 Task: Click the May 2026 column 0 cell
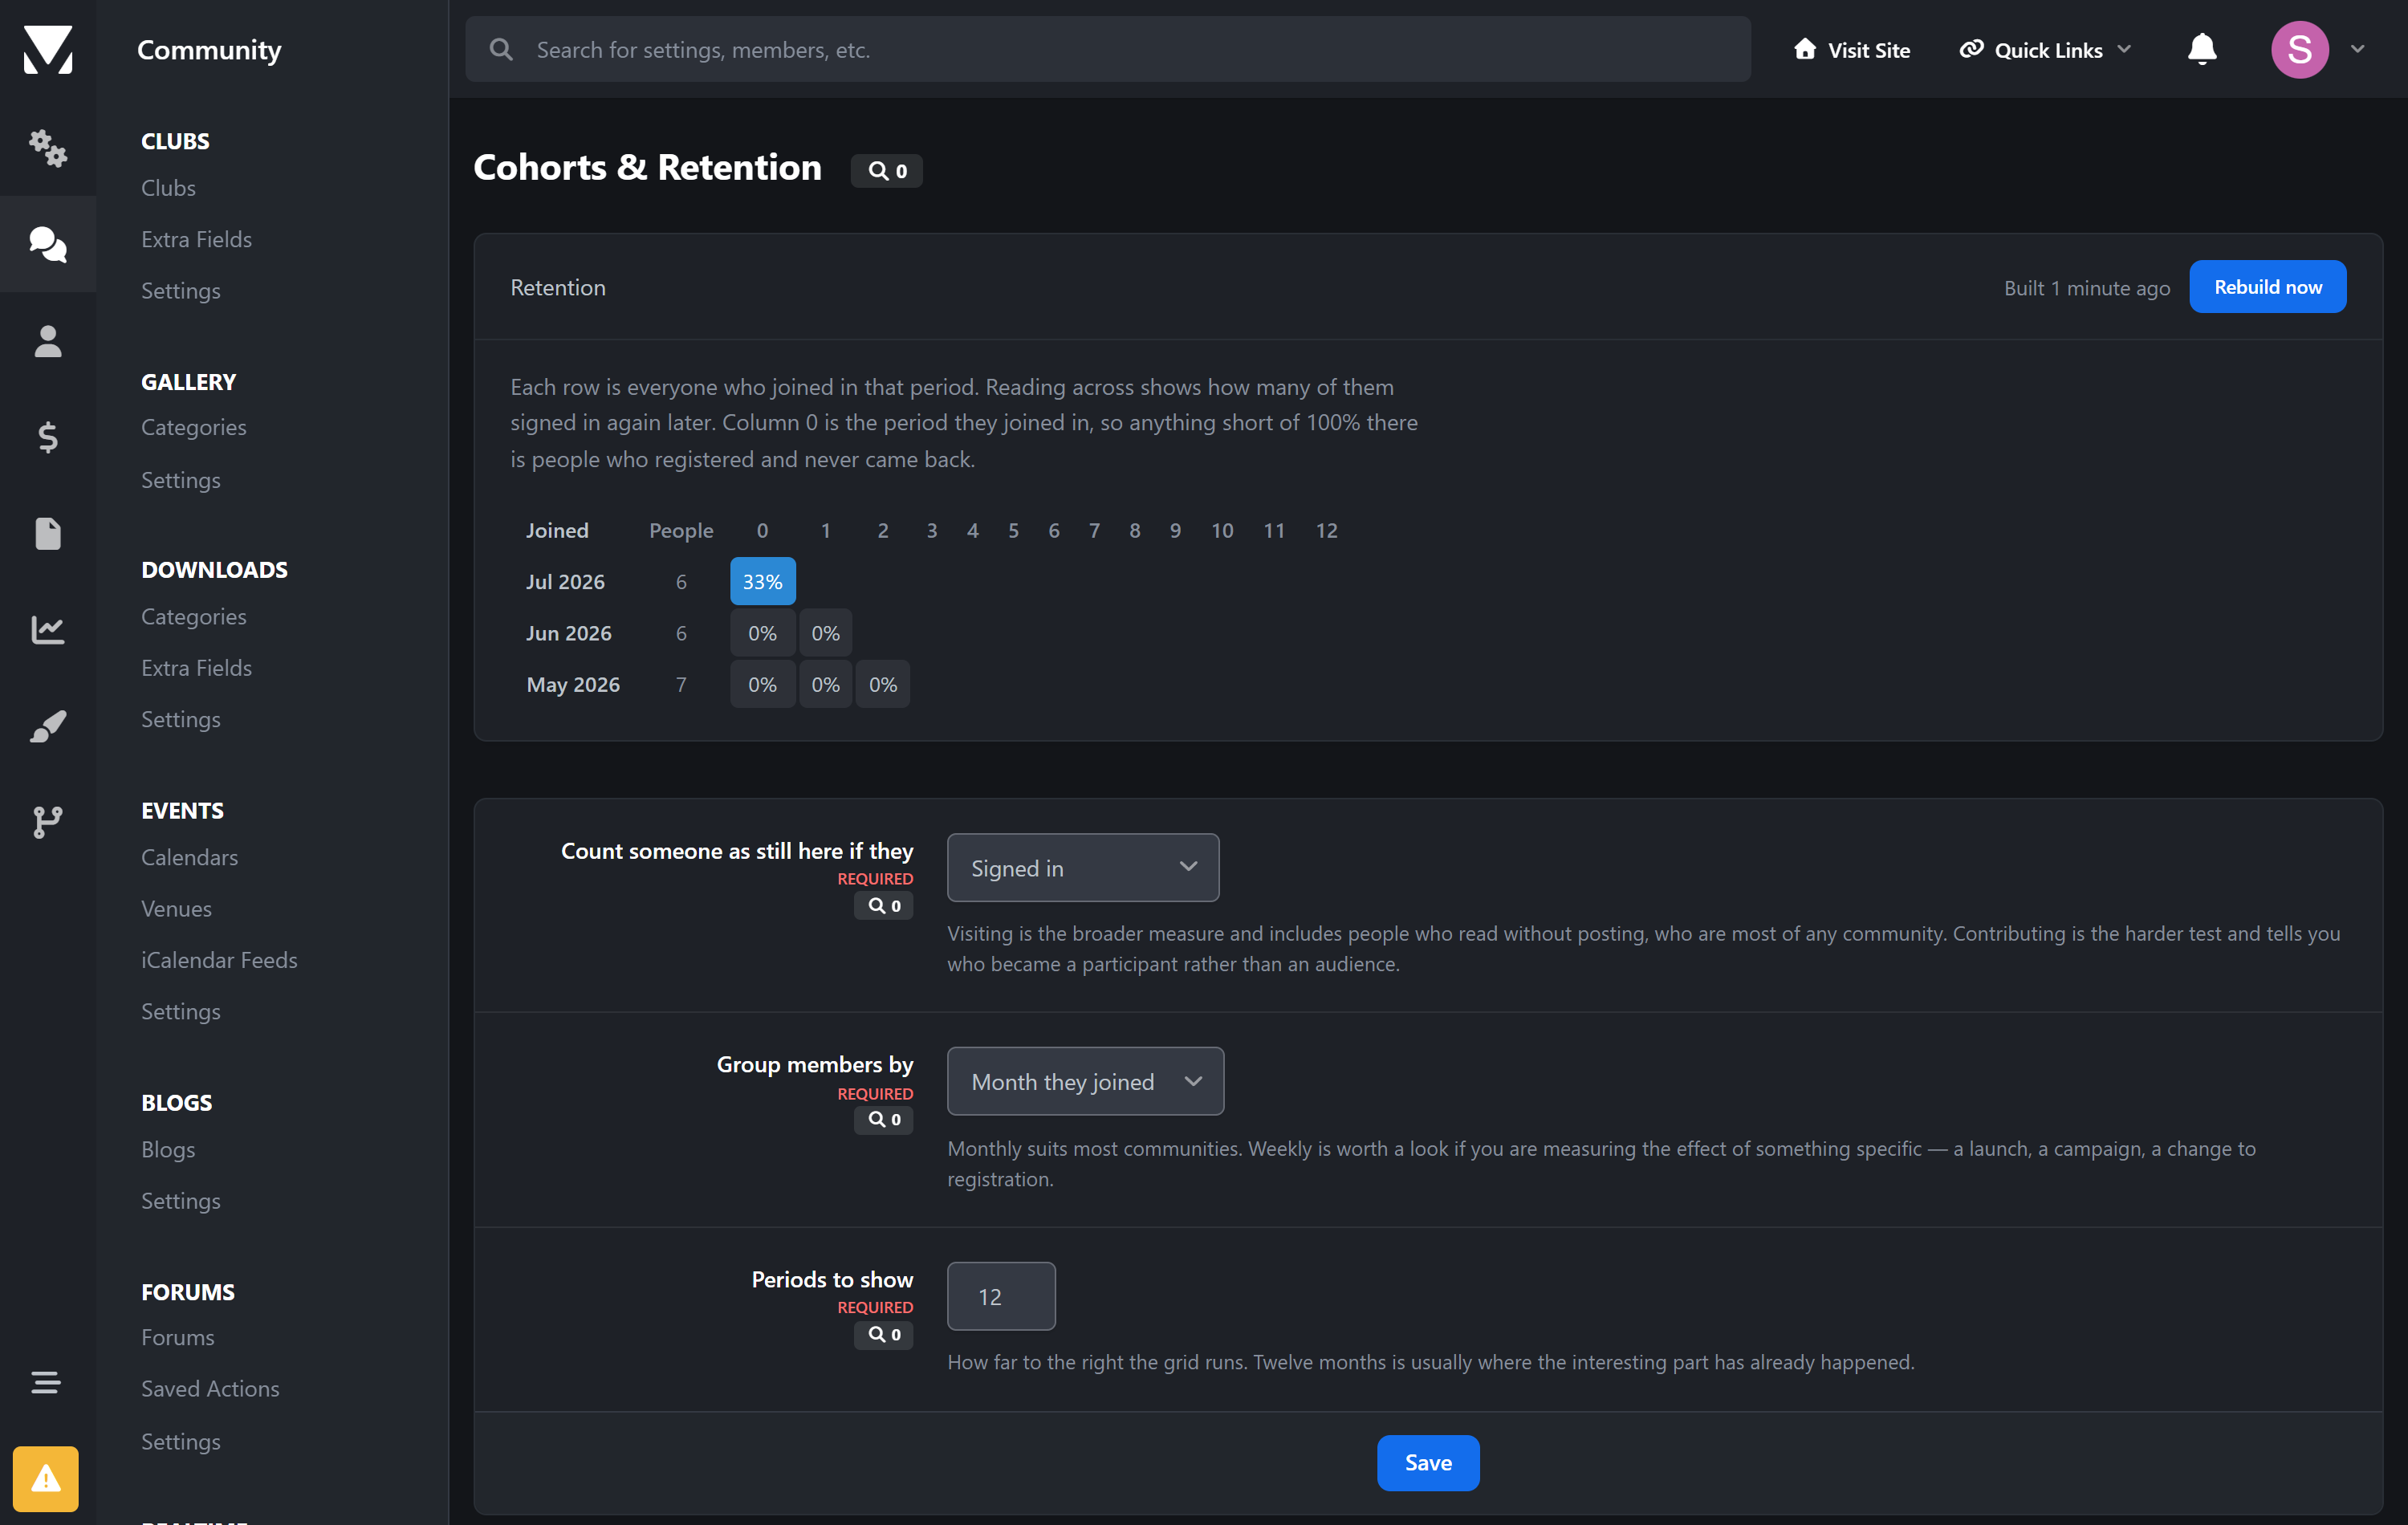(762, 685)
